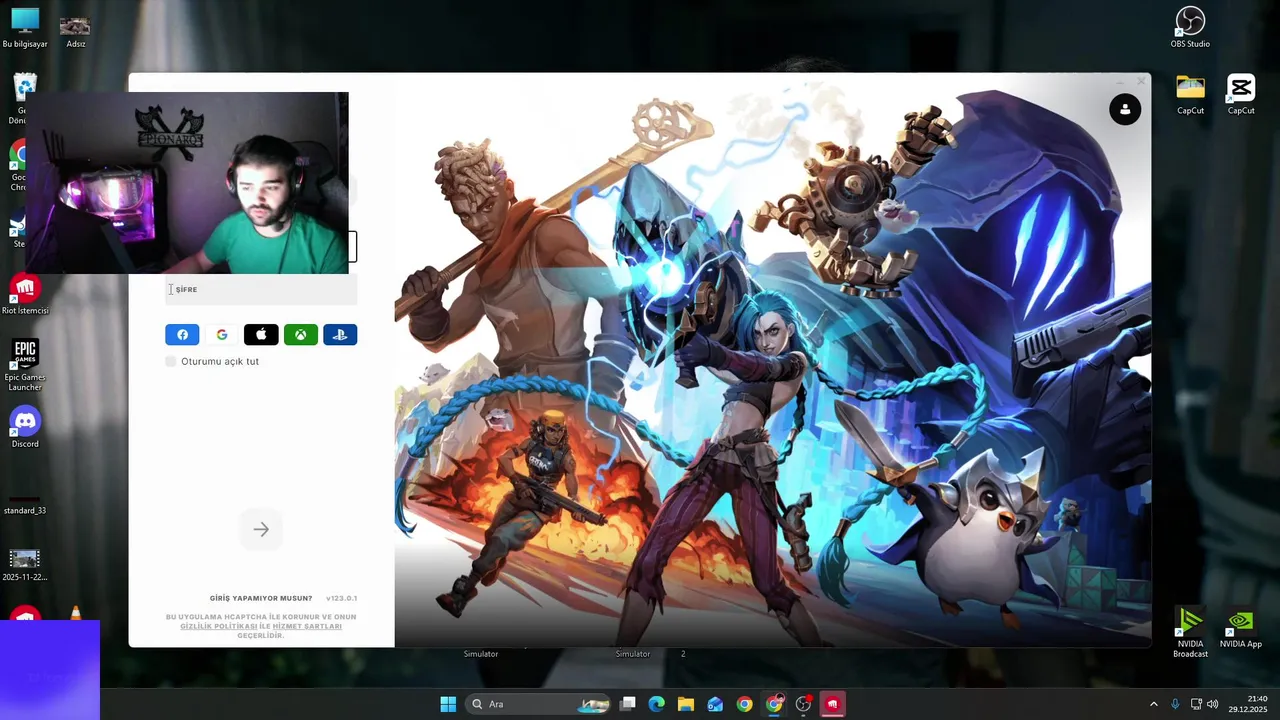Viewport: 1280px width, 720px height.
Task: Open the Chrome profile window taskbar icon
Action: point(774,704)
